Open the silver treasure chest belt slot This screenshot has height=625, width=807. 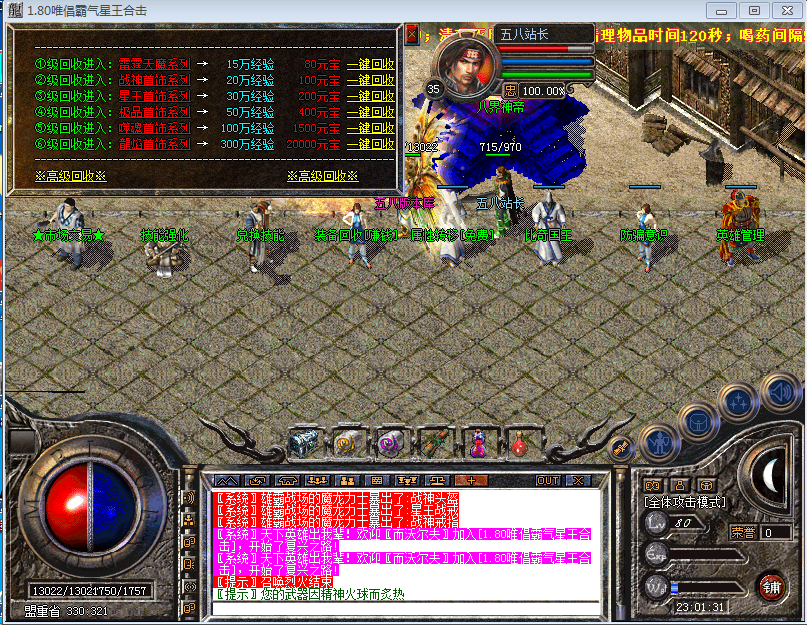pos(304,443)
